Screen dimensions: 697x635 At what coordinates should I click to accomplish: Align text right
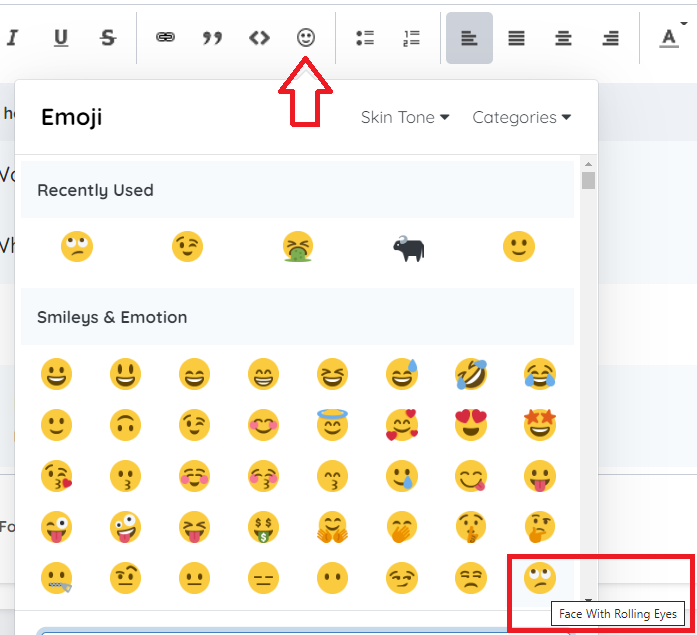pyautogui.click(x=610, y=38)
